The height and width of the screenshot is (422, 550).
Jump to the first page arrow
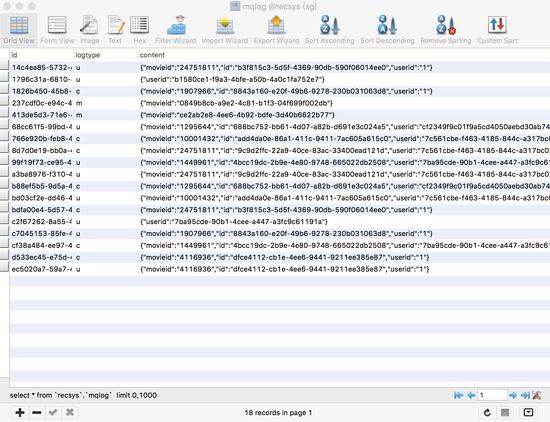pyautogui.click(x=458, y=395)
